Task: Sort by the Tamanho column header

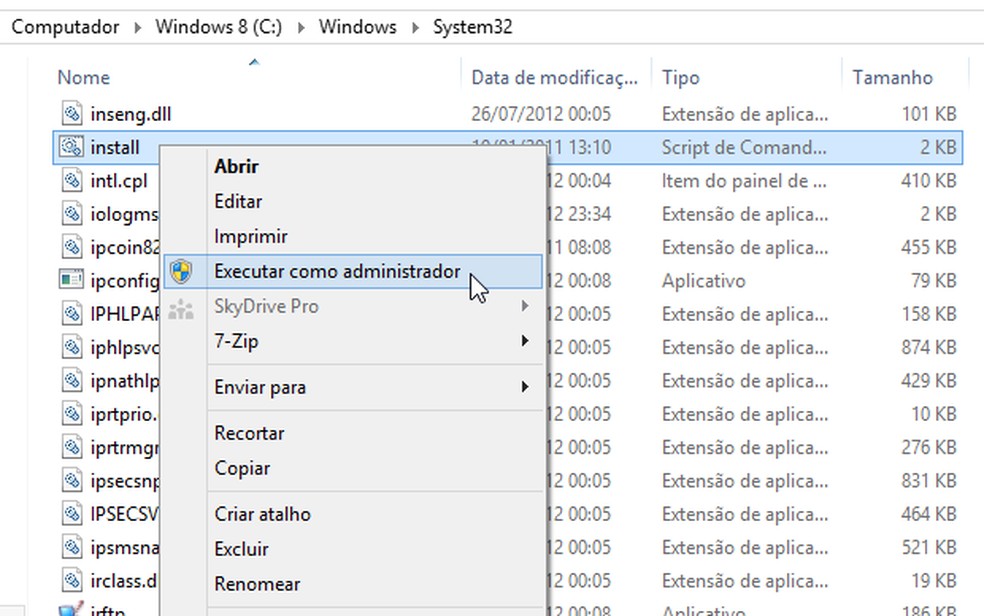Action: (892, 77)
